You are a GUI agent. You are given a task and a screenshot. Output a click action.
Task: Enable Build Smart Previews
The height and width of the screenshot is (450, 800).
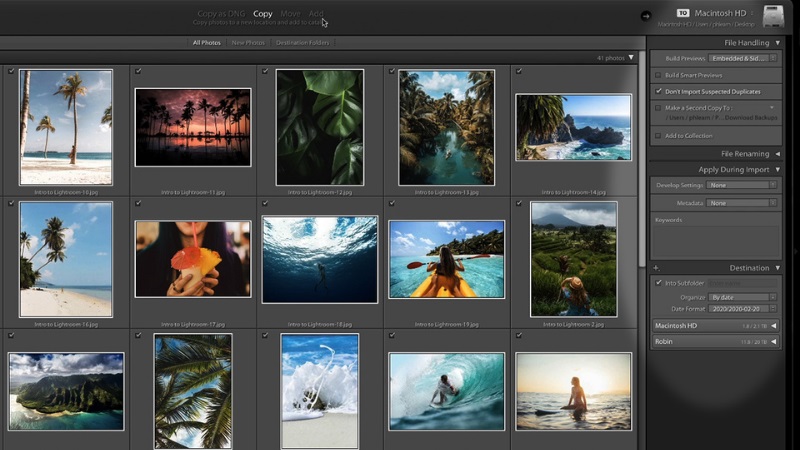tap(658, 75)
